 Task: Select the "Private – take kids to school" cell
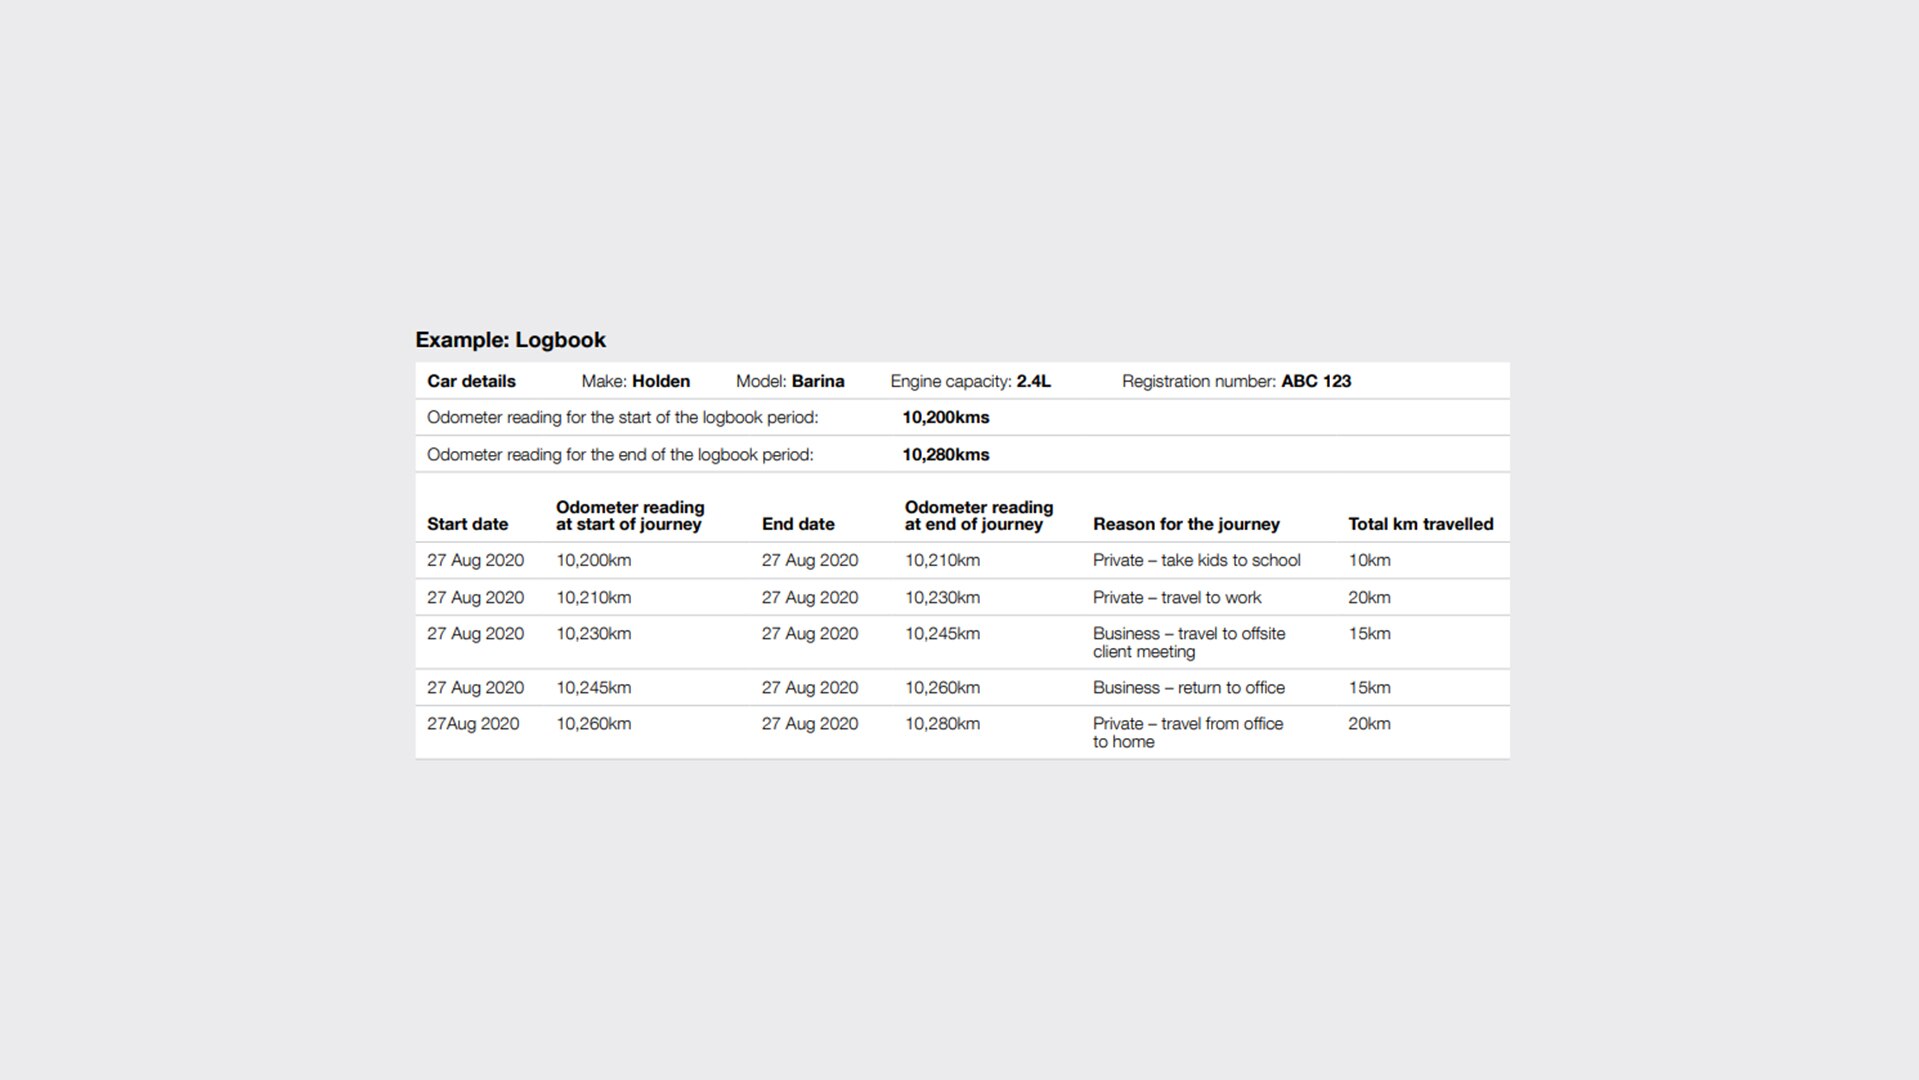[1196, 561]
